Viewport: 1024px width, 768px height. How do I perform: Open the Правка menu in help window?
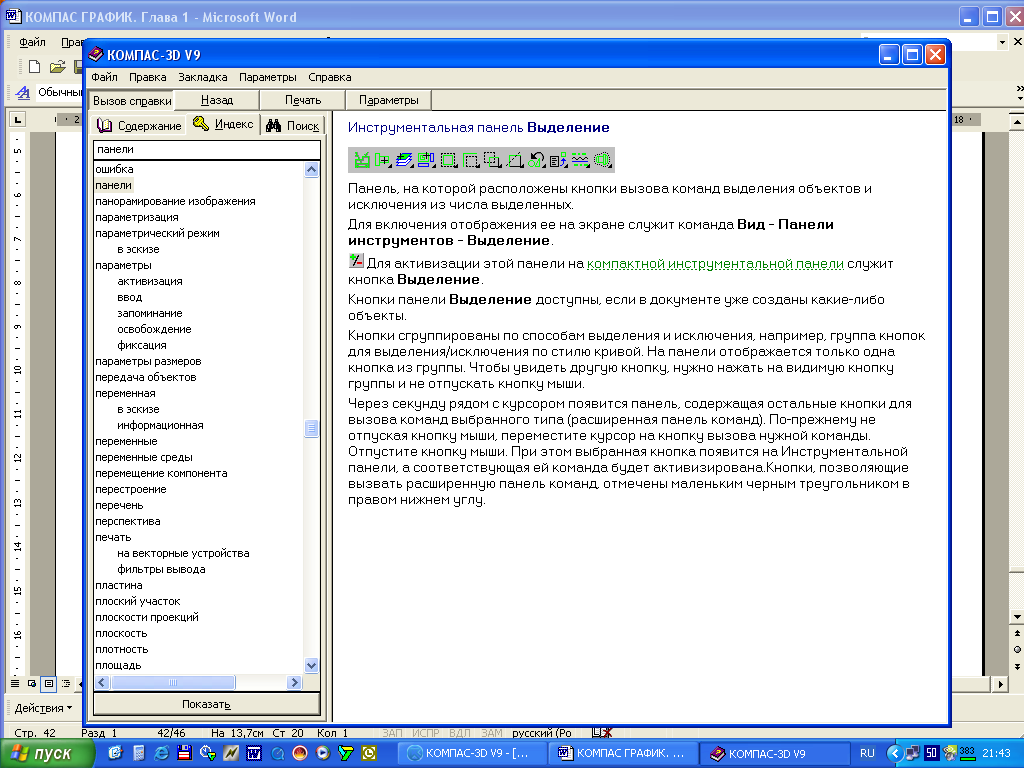pyautogui.click(x=148, y=77)
